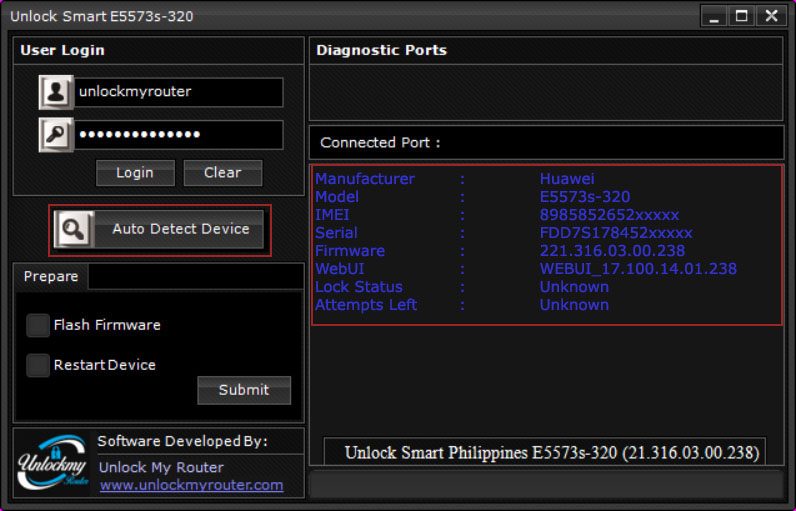Click the Serial label

(336, 233)
